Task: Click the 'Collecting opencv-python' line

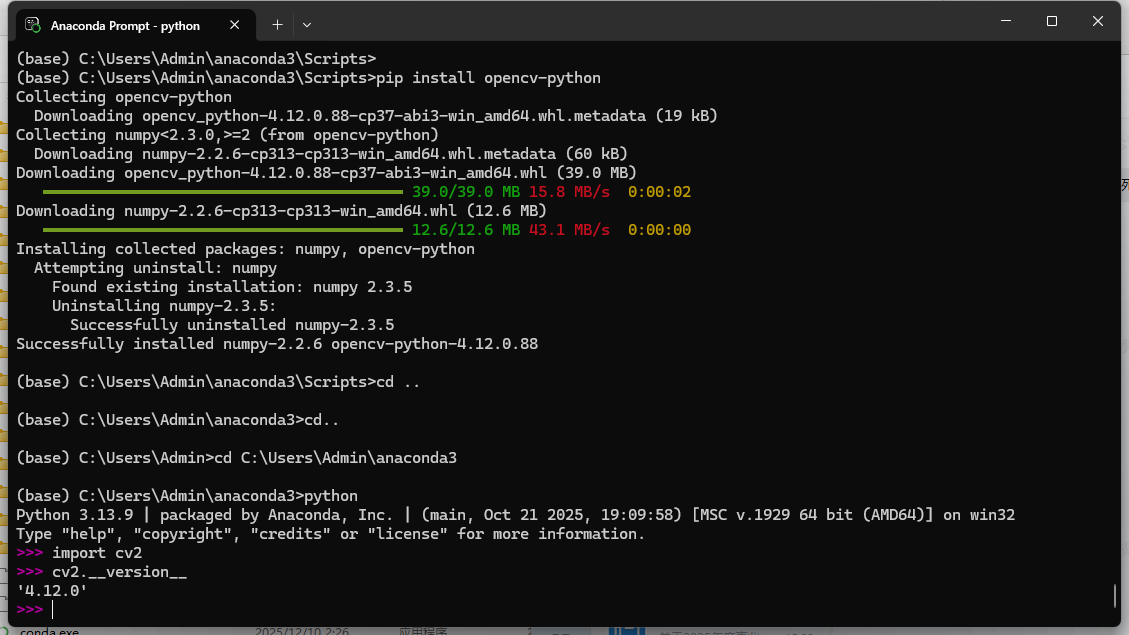Action: point(124,97)
